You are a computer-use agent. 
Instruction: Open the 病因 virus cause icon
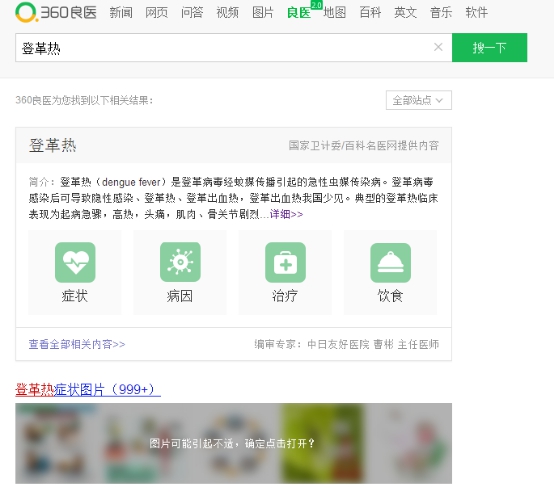[180, 262]
